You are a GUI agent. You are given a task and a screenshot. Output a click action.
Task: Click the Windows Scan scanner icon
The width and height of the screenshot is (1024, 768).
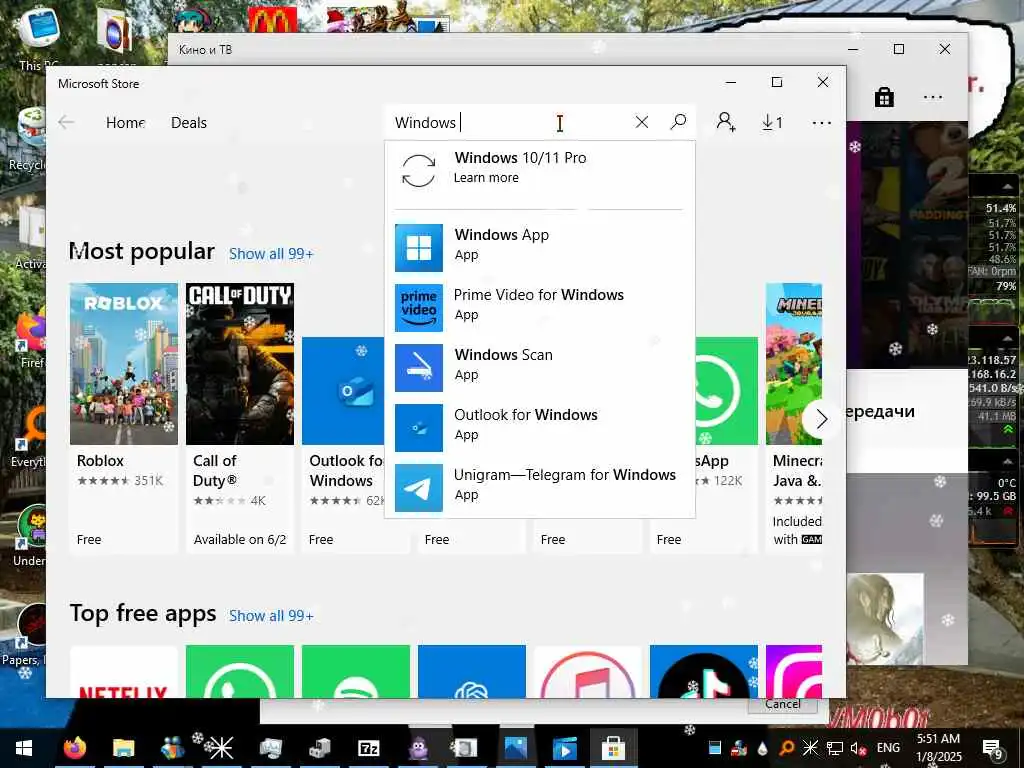tap(419, 368)
